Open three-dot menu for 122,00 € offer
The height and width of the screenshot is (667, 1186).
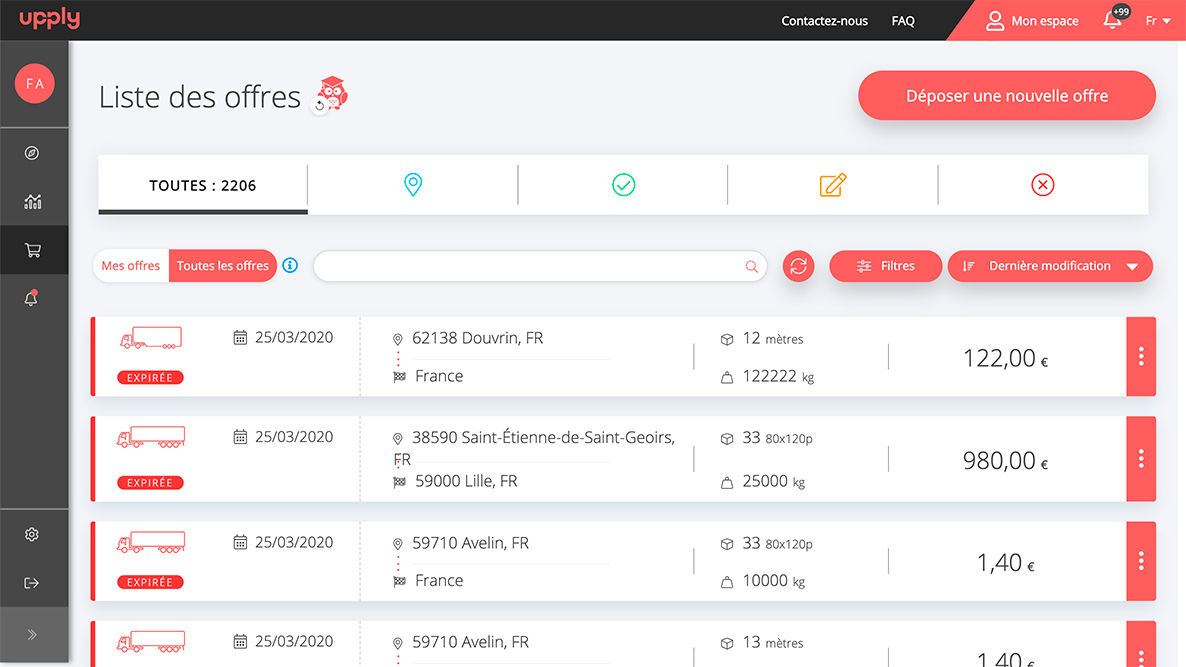1141,357
